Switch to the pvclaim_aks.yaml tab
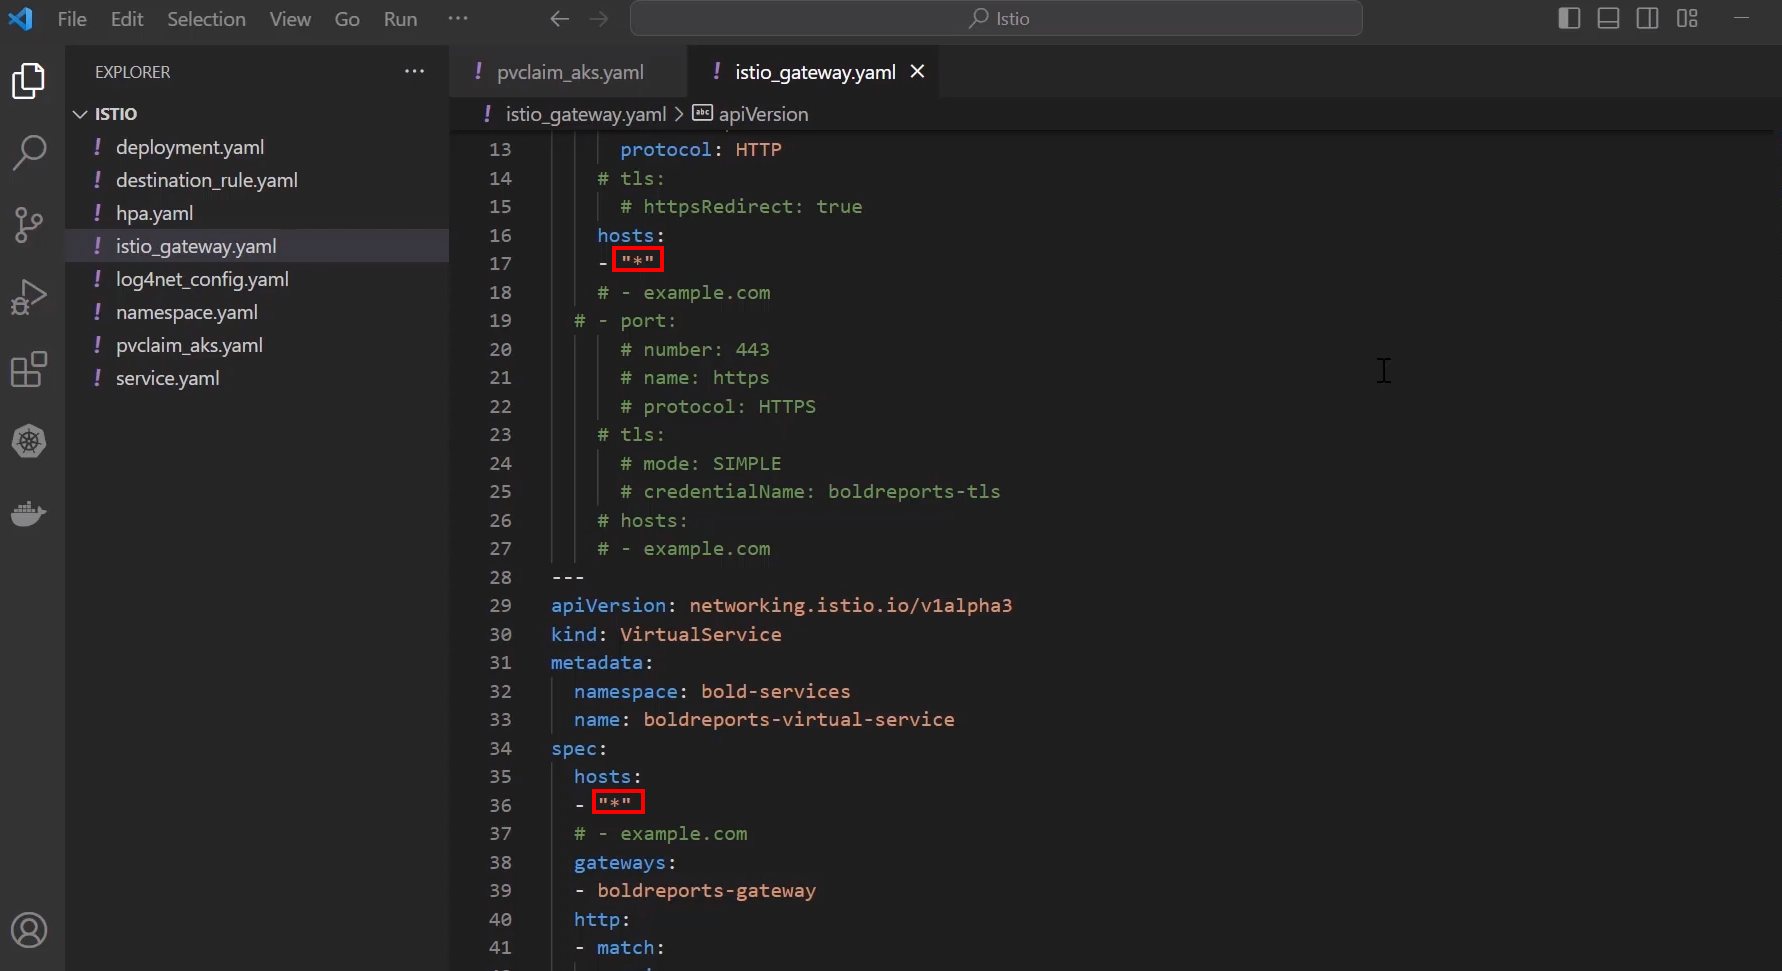The width and height of the screenshot is (1782, 971). (x=570, y=72)
